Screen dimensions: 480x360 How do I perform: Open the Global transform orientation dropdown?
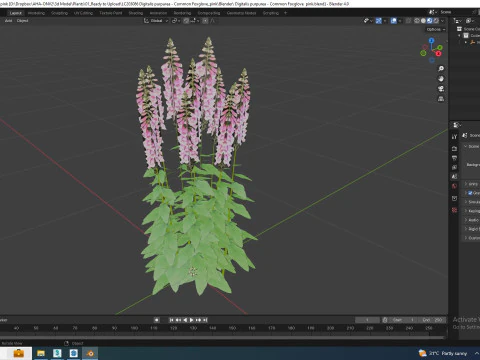(156, 21)
